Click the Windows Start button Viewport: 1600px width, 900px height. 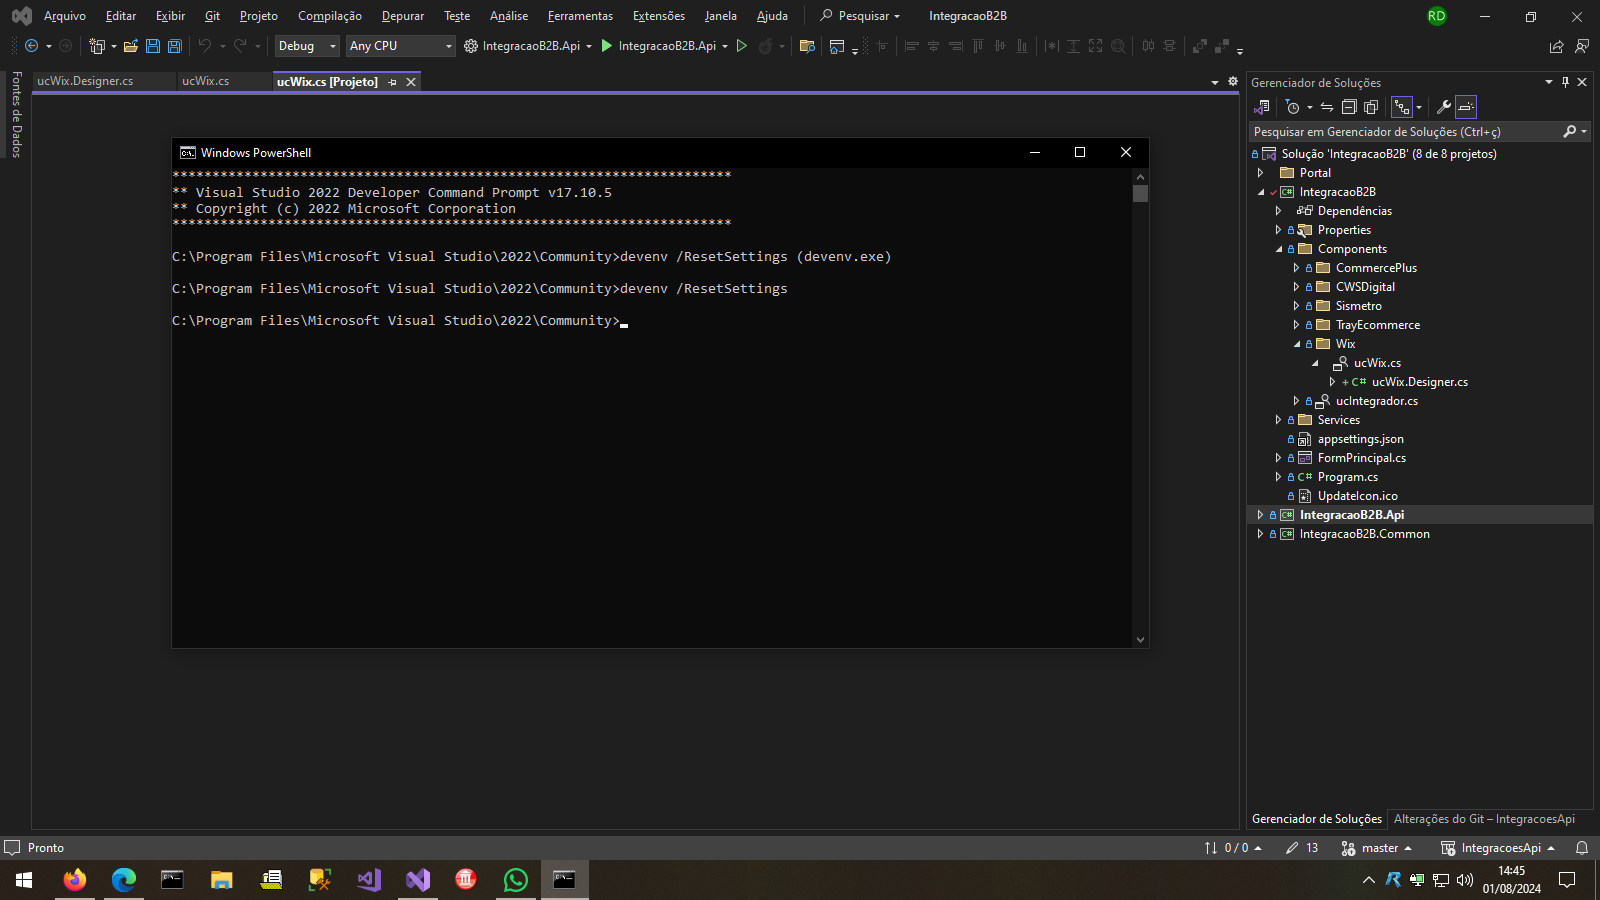pos(24,880)
